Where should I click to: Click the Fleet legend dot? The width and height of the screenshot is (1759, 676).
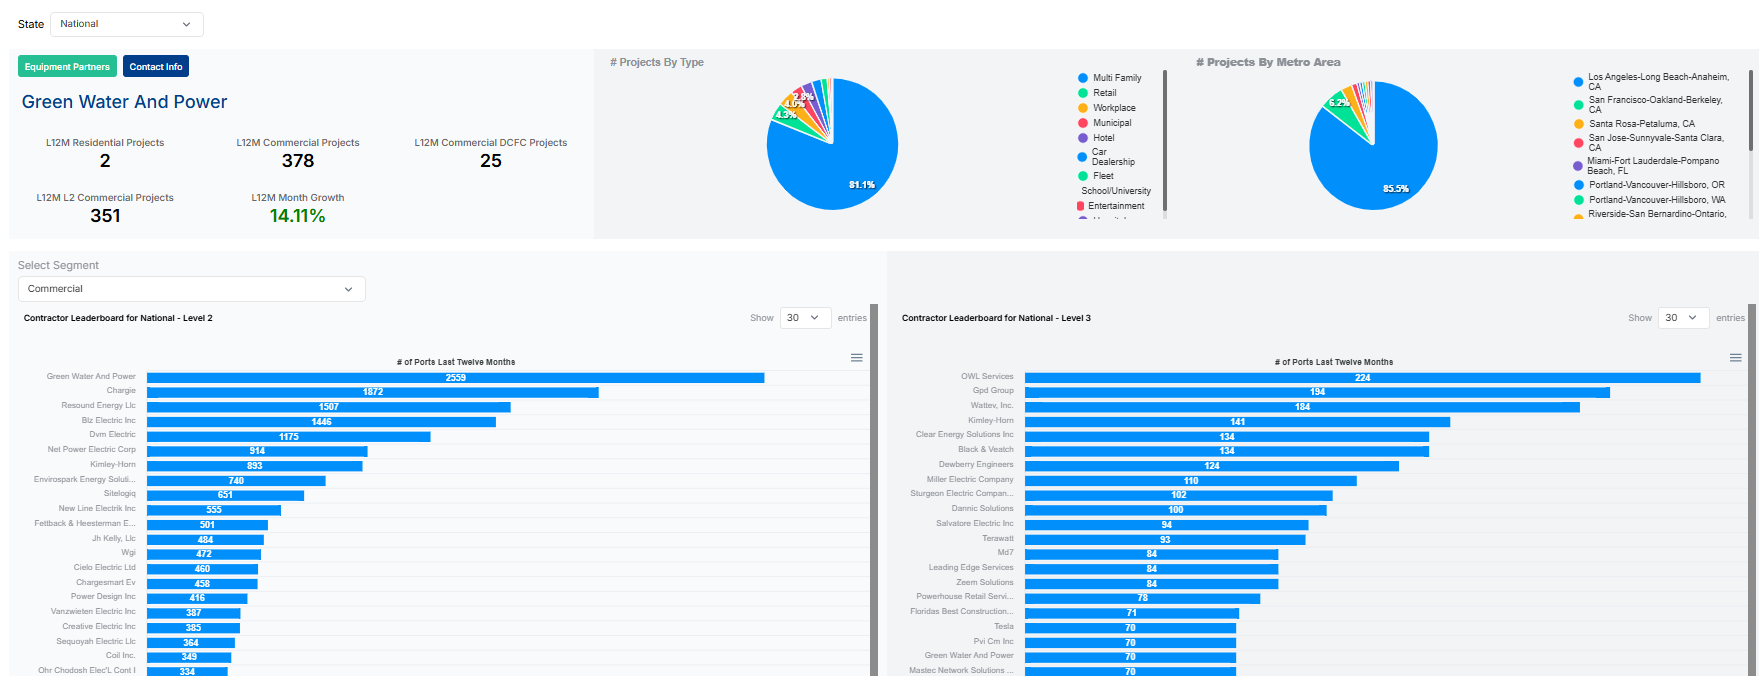(x=1083, y=176)
